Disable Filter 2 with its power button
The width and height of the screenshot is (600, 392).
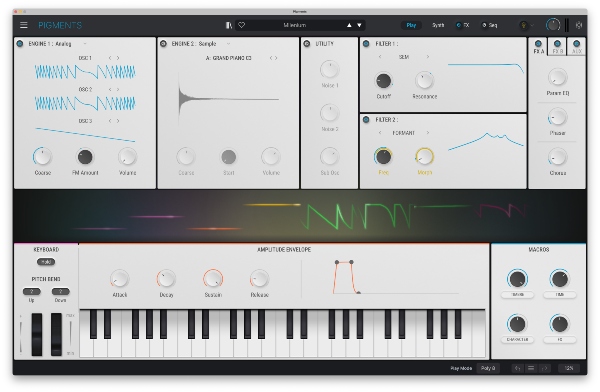(x=366, y=120)
